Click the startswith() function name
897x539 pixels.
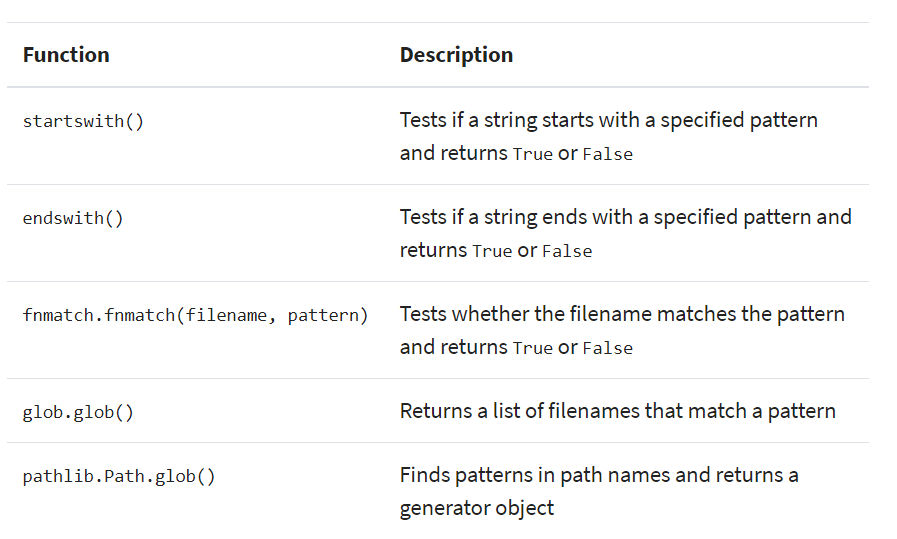(83, 121)
